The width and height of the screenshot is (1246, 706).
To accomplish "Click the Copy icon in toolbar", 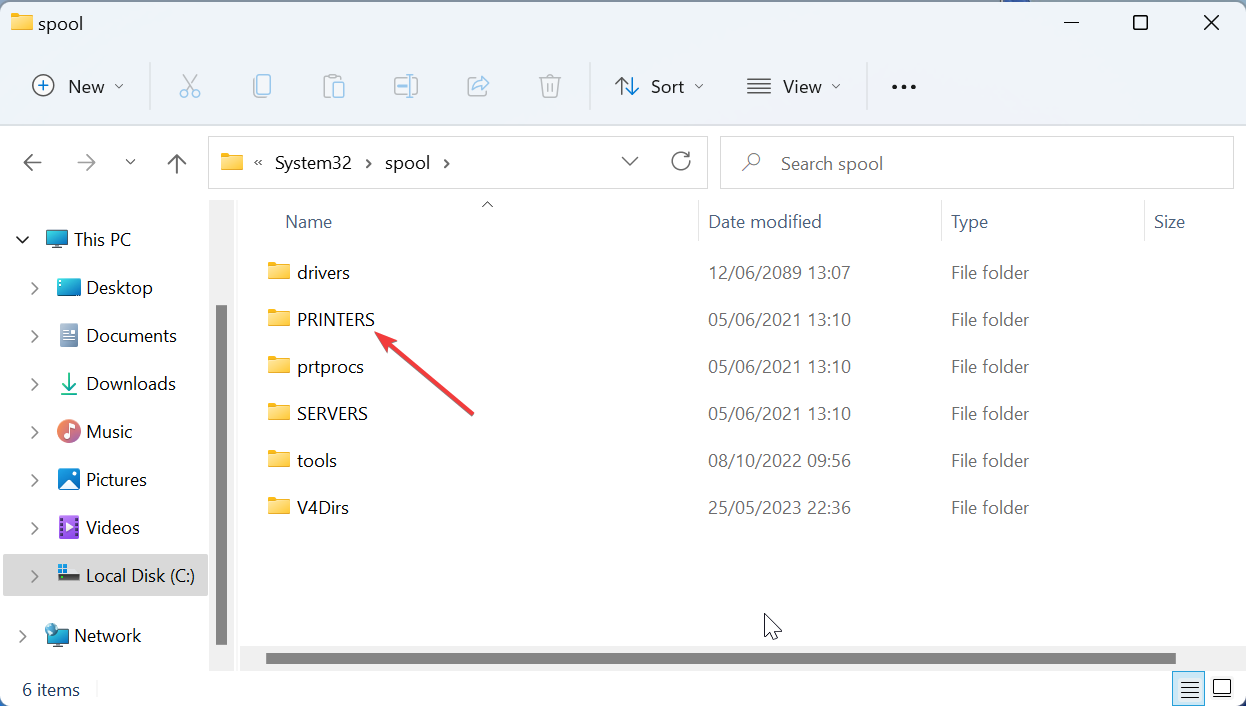I will click(262, 87).
